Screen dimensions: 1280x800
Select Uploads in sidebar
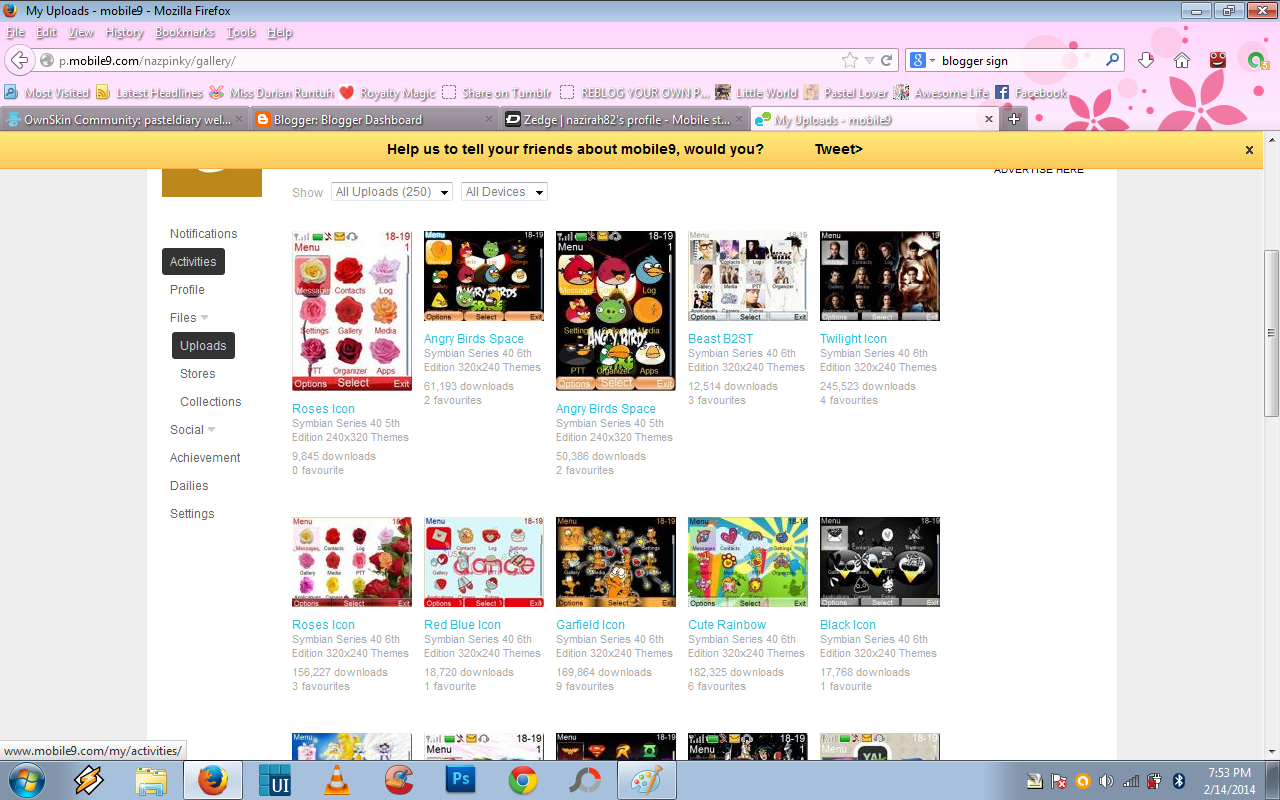tap(203, 346)
